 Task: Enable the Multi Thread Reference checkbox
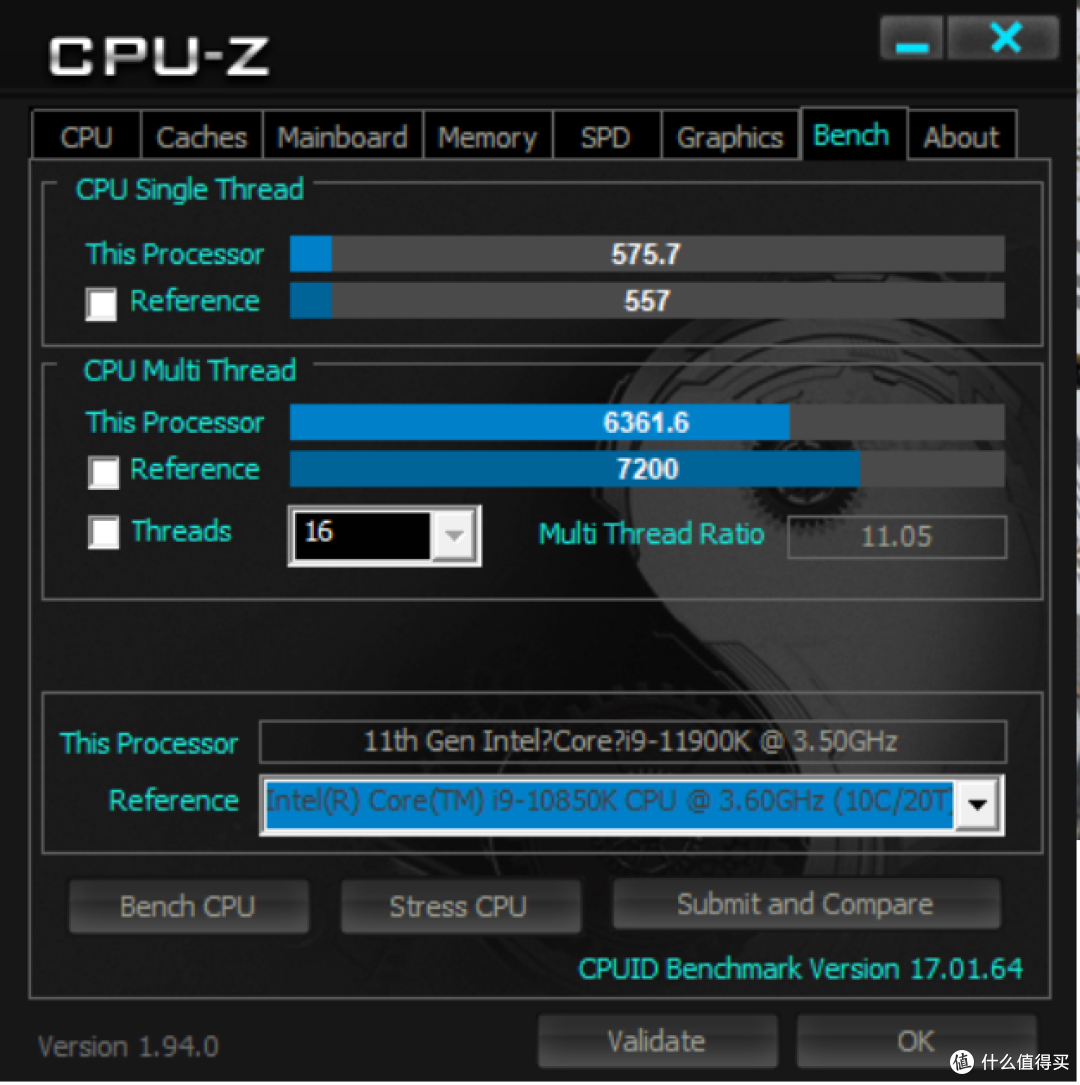coord(103,473)
